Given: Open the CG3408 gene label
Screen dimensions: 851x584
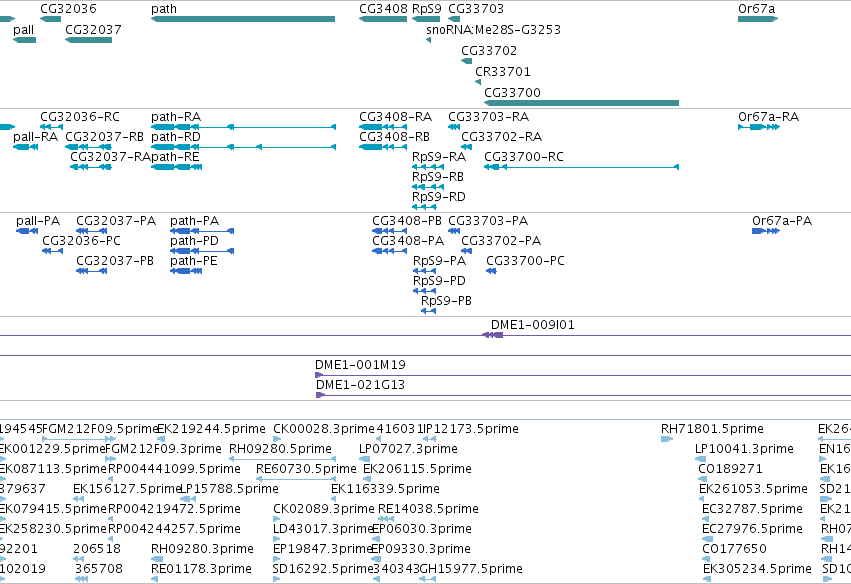Looking at the screenshot, I should click(383, 9).
